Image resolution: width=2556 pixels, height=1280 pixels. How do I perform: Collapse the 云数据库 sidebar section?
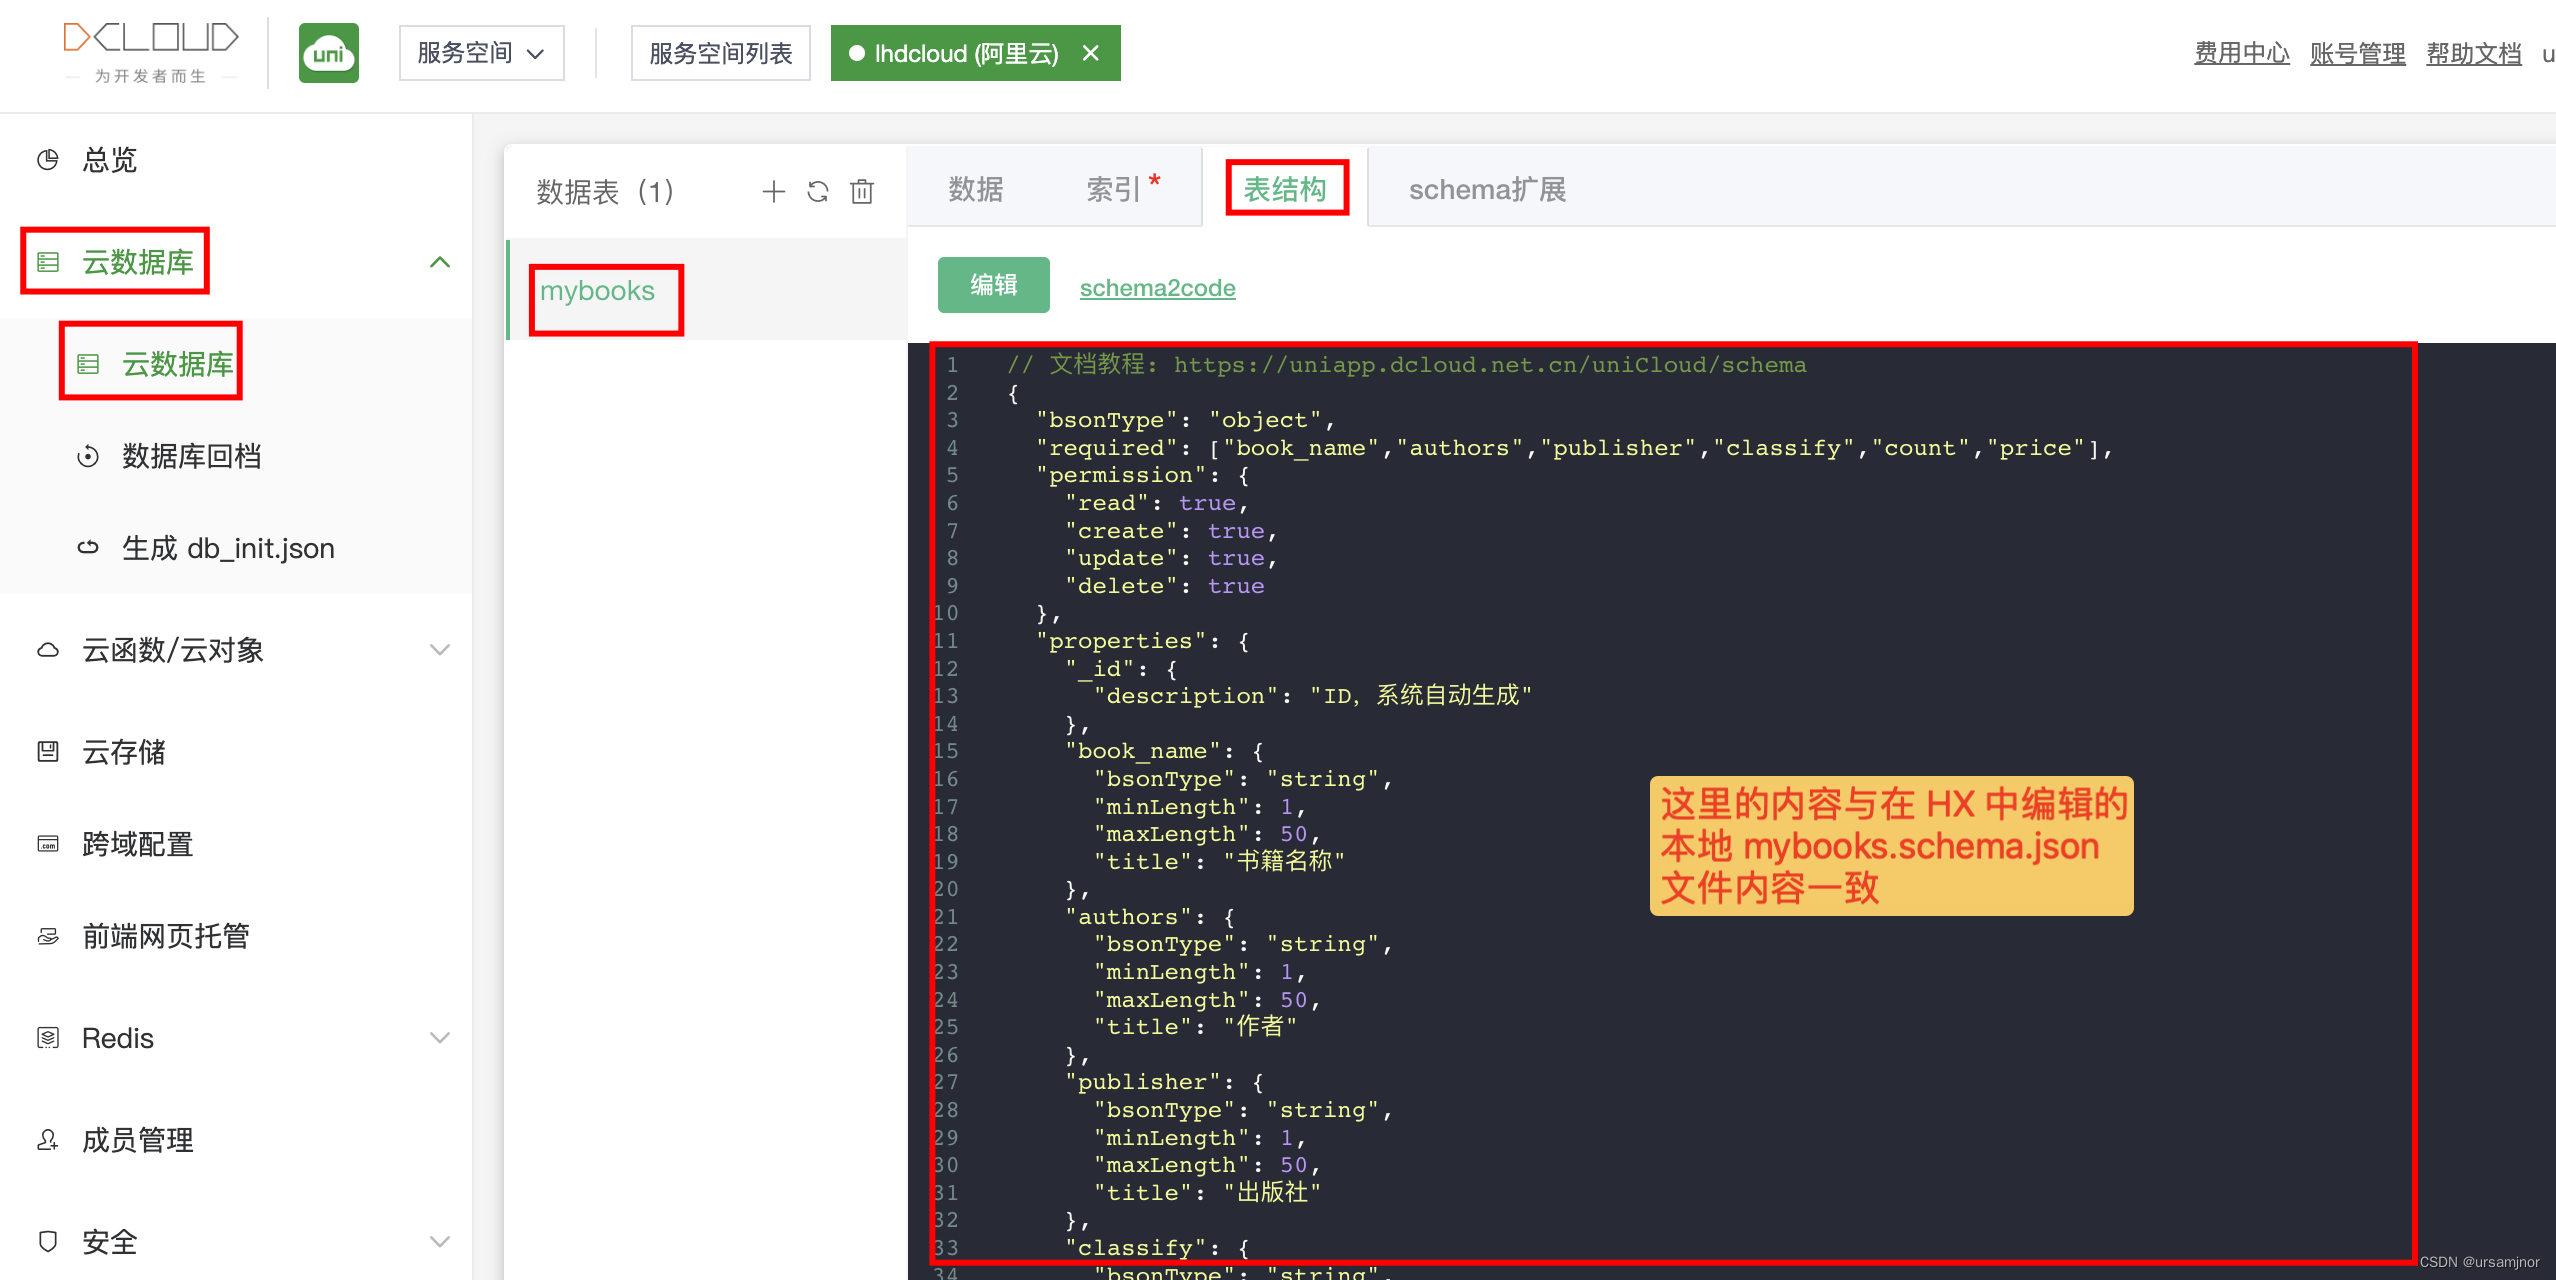[440, 262]
